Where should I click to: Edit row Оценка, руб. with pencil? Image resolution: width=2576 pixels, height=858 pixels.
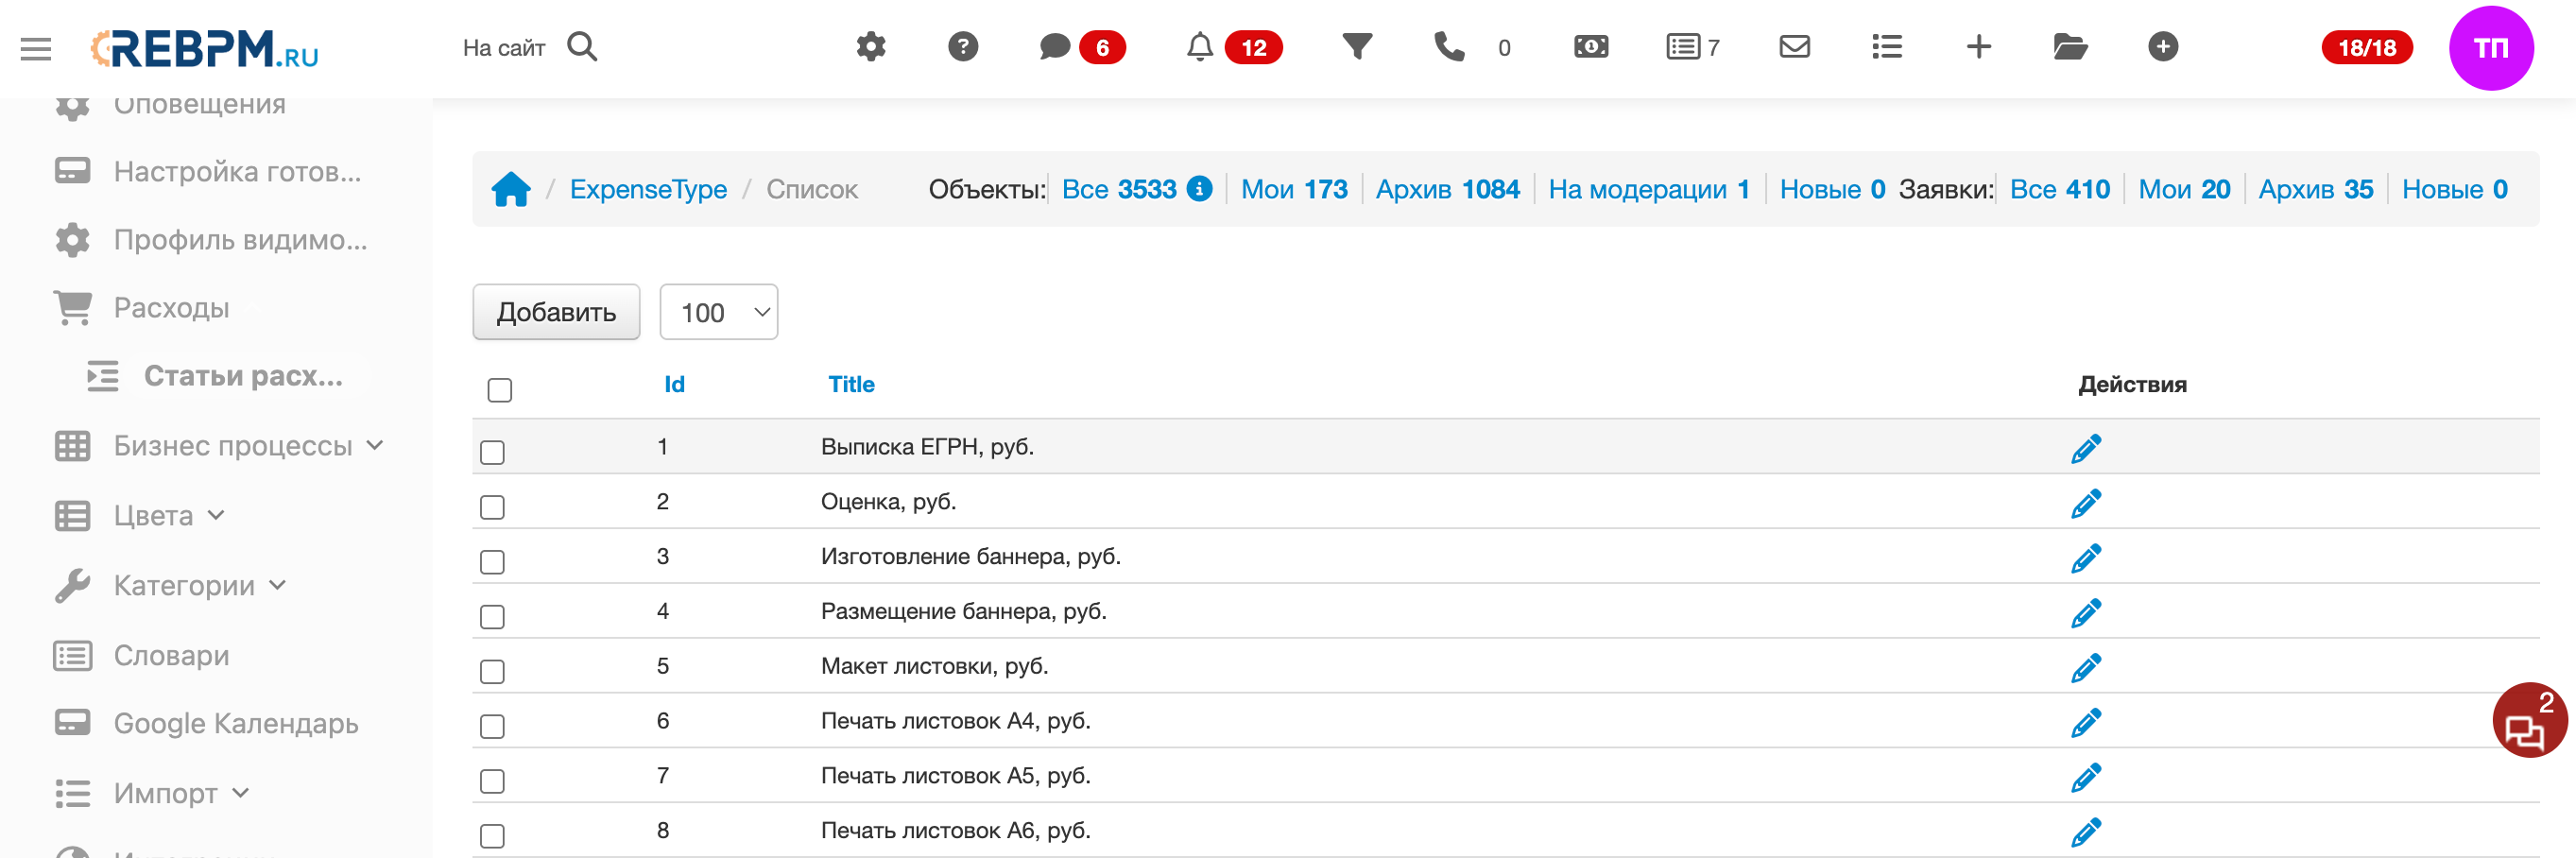[x=2086, y=503]
